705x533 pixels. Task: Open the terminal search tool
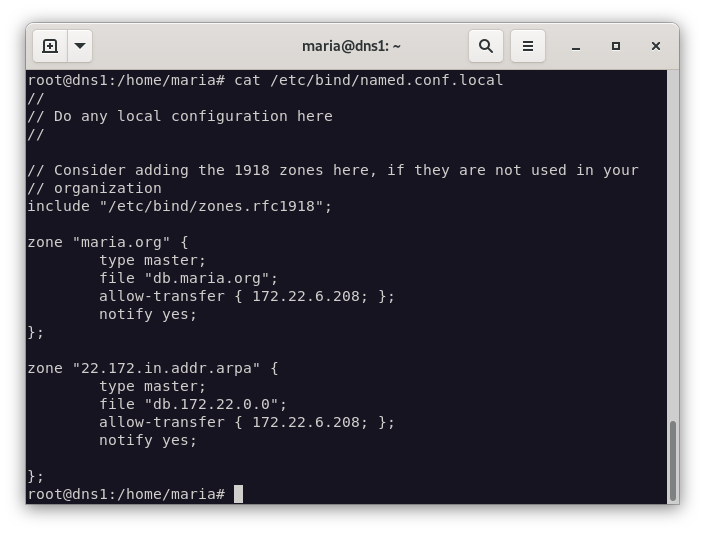click(486, 46)
